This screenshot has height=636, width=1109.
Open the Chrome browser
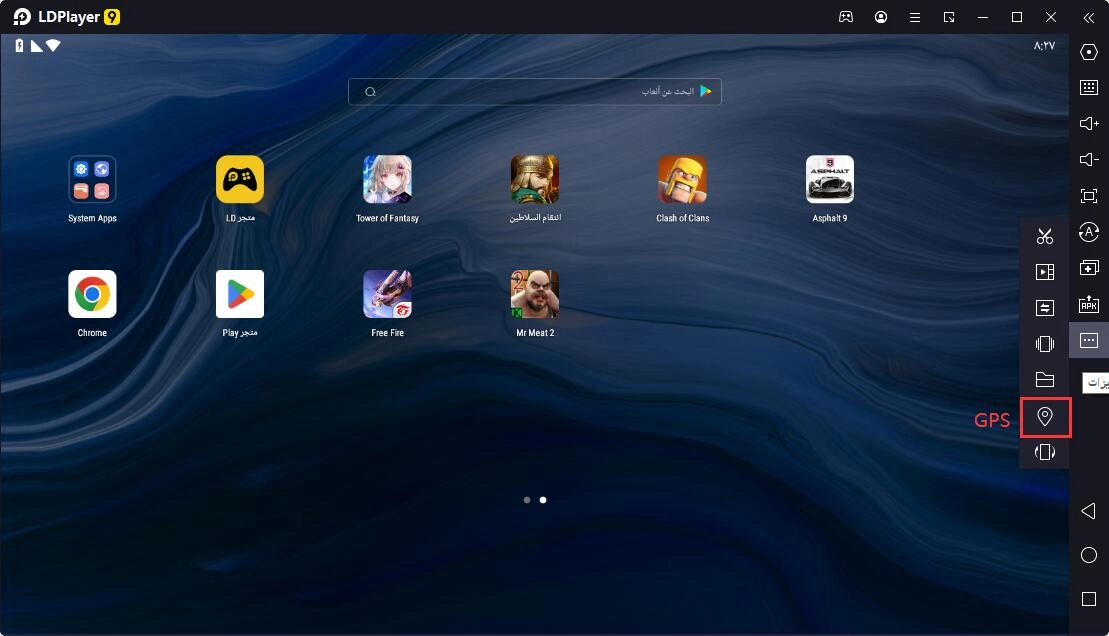(93, 294)
